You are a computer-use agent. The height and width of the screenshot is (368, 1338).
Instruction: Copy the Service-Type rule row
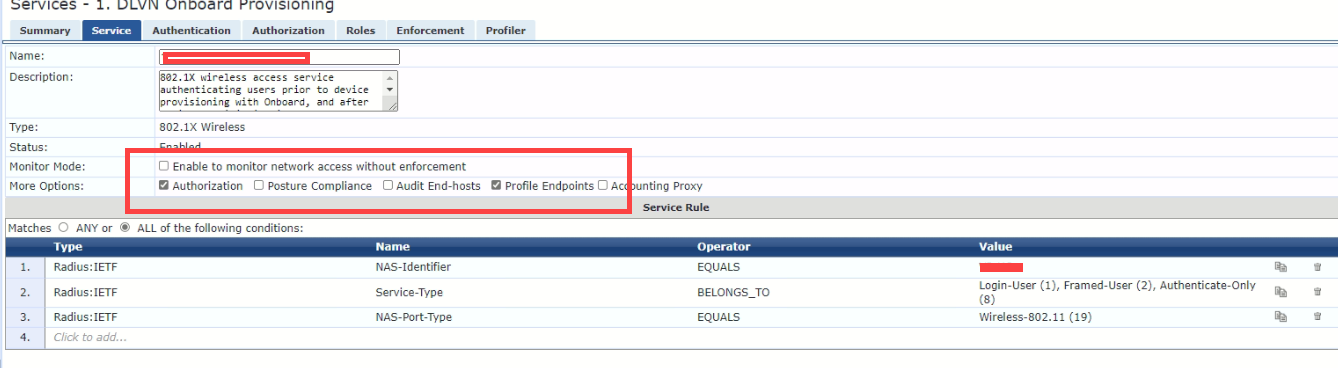click(x=1280, y=292)
